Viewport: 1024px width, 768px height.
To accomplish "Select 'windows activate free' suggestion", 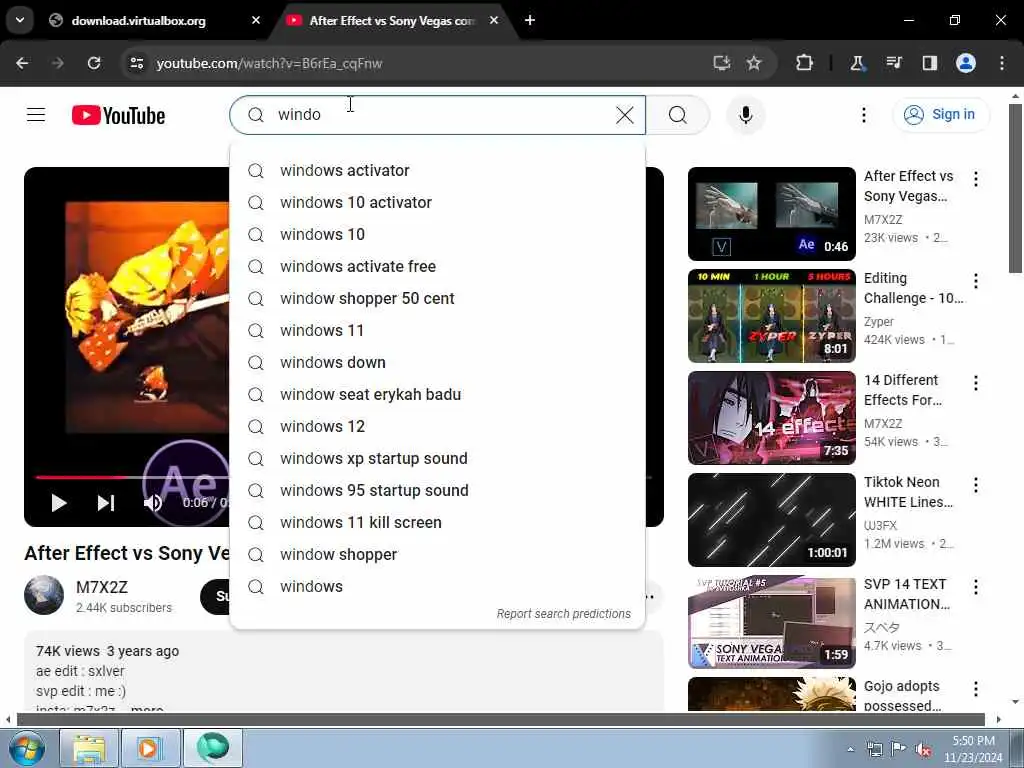I will pos(438,266).
